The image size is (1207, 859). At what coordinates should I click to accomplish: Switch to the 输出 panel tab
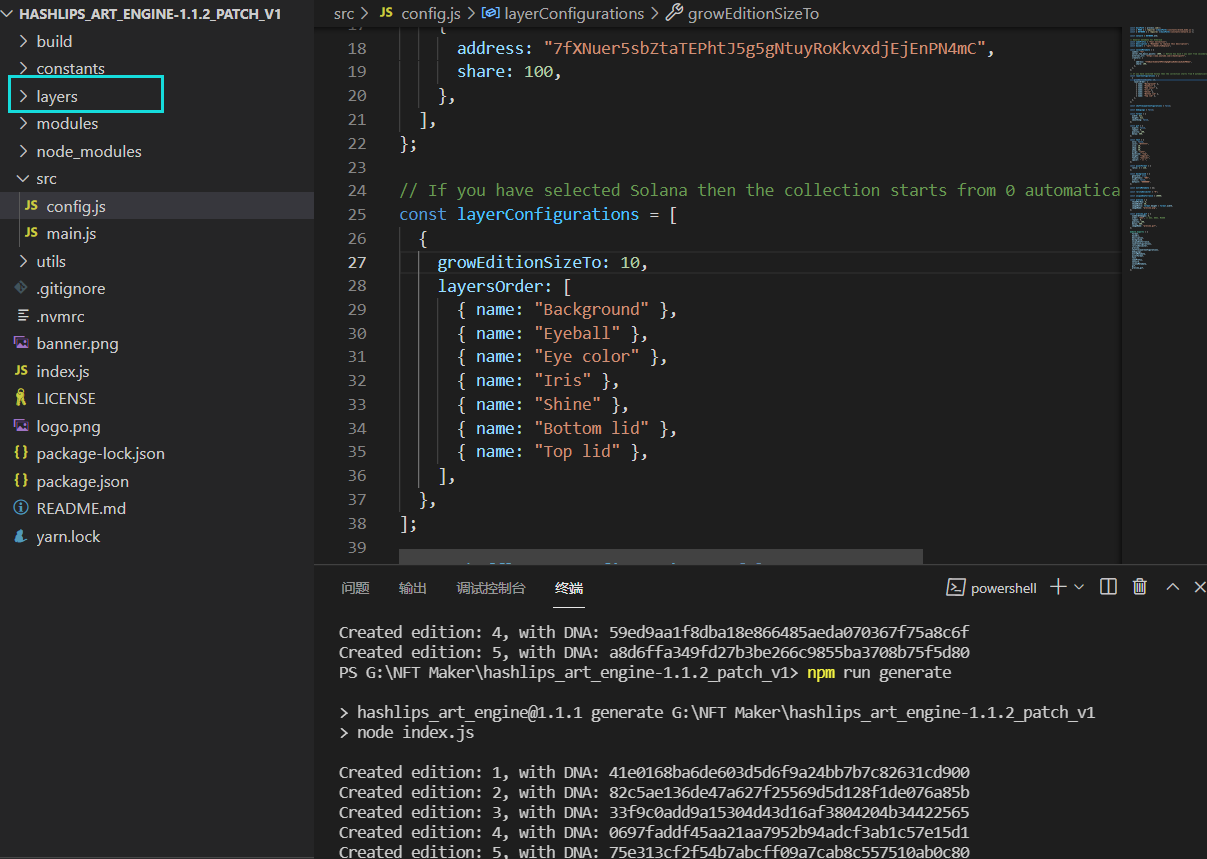413,588
